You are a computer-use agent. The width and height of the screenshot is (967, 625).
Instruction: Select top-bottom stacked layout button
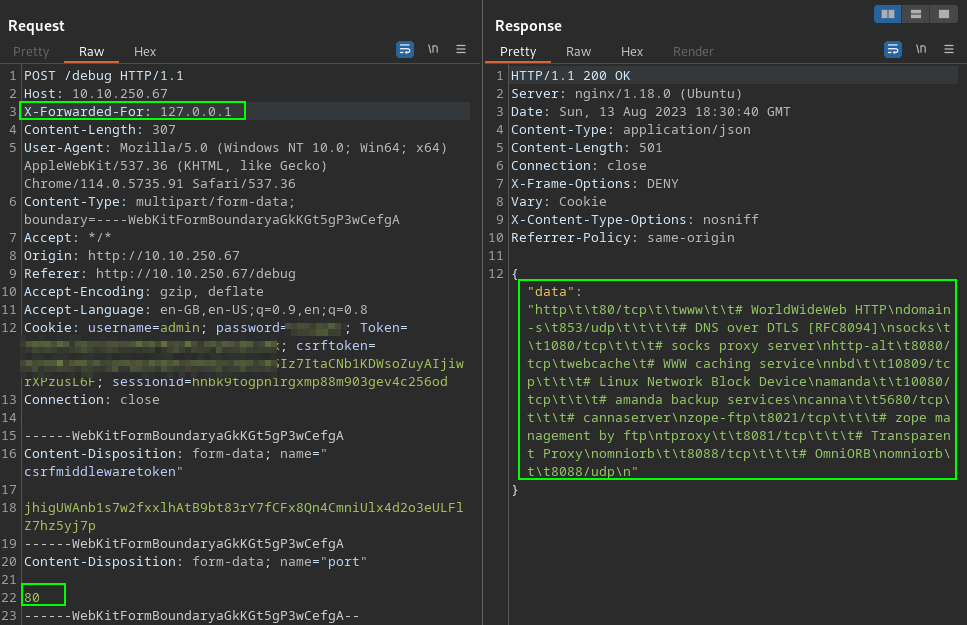pos(916,14)
